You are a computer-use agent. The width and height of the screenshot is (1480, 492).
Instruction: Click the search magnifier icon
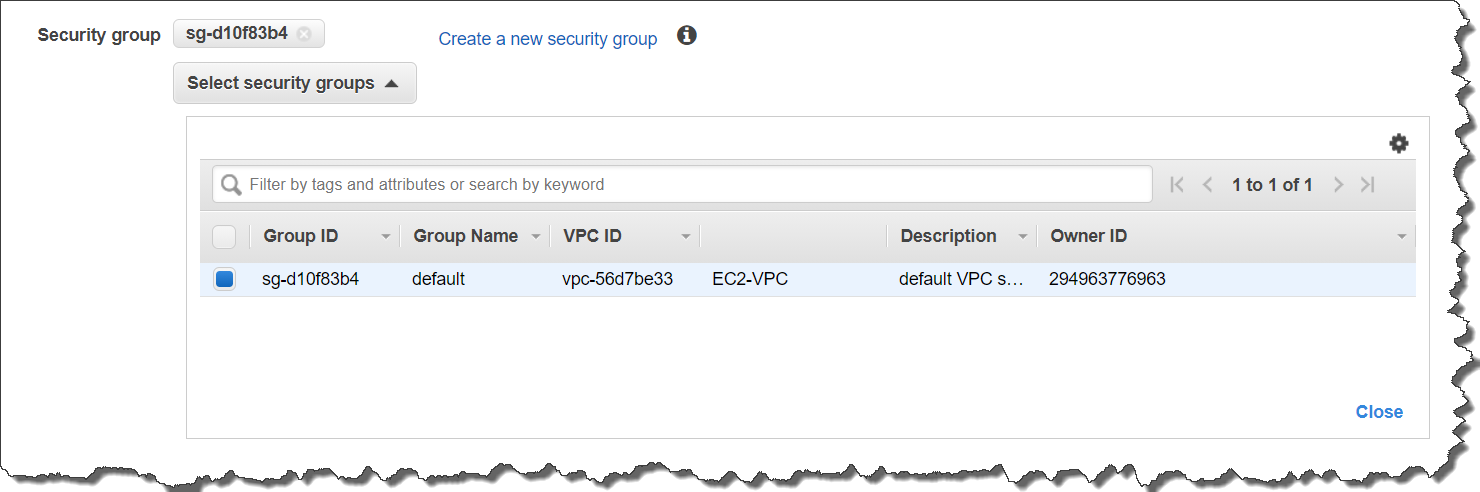coord(231,185)
